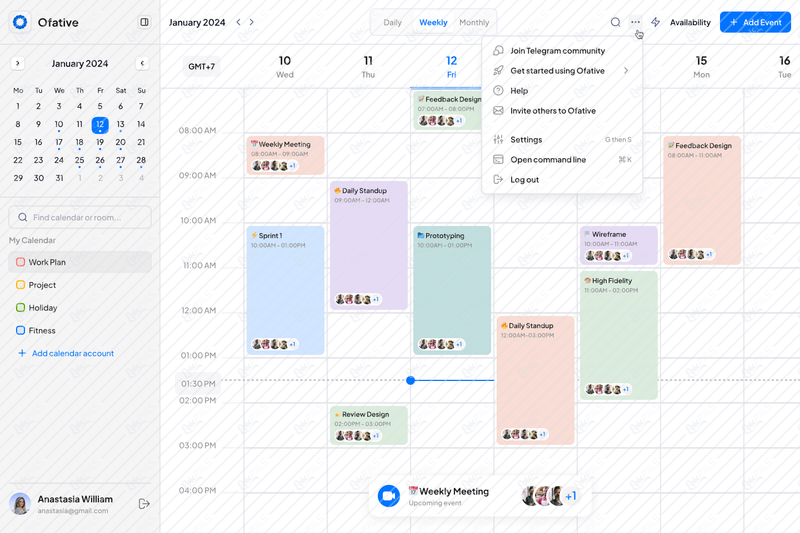This screenshot has width=800, height=533.
Task: Select Join Telegram community menu item
Action: (562, 50)
